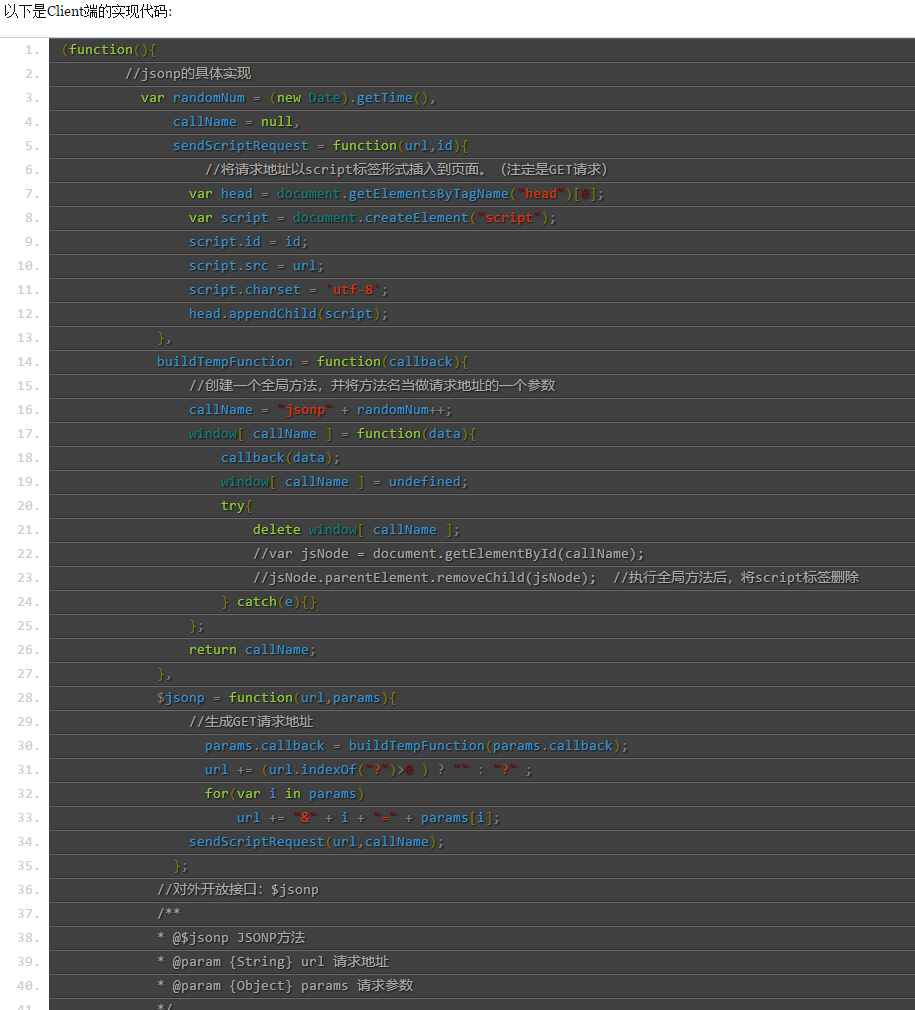Click 'function(data){' on line 17
Screen dimensions: 915x1010
pos(416,434)
